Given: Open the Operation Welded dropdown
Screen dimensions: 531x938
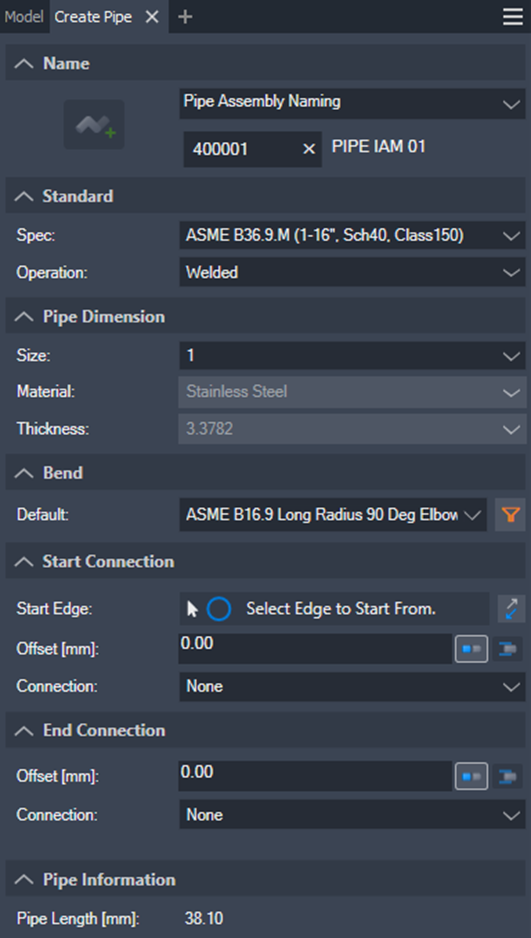Looking at the screenshot, I should [x=352, y=272].
